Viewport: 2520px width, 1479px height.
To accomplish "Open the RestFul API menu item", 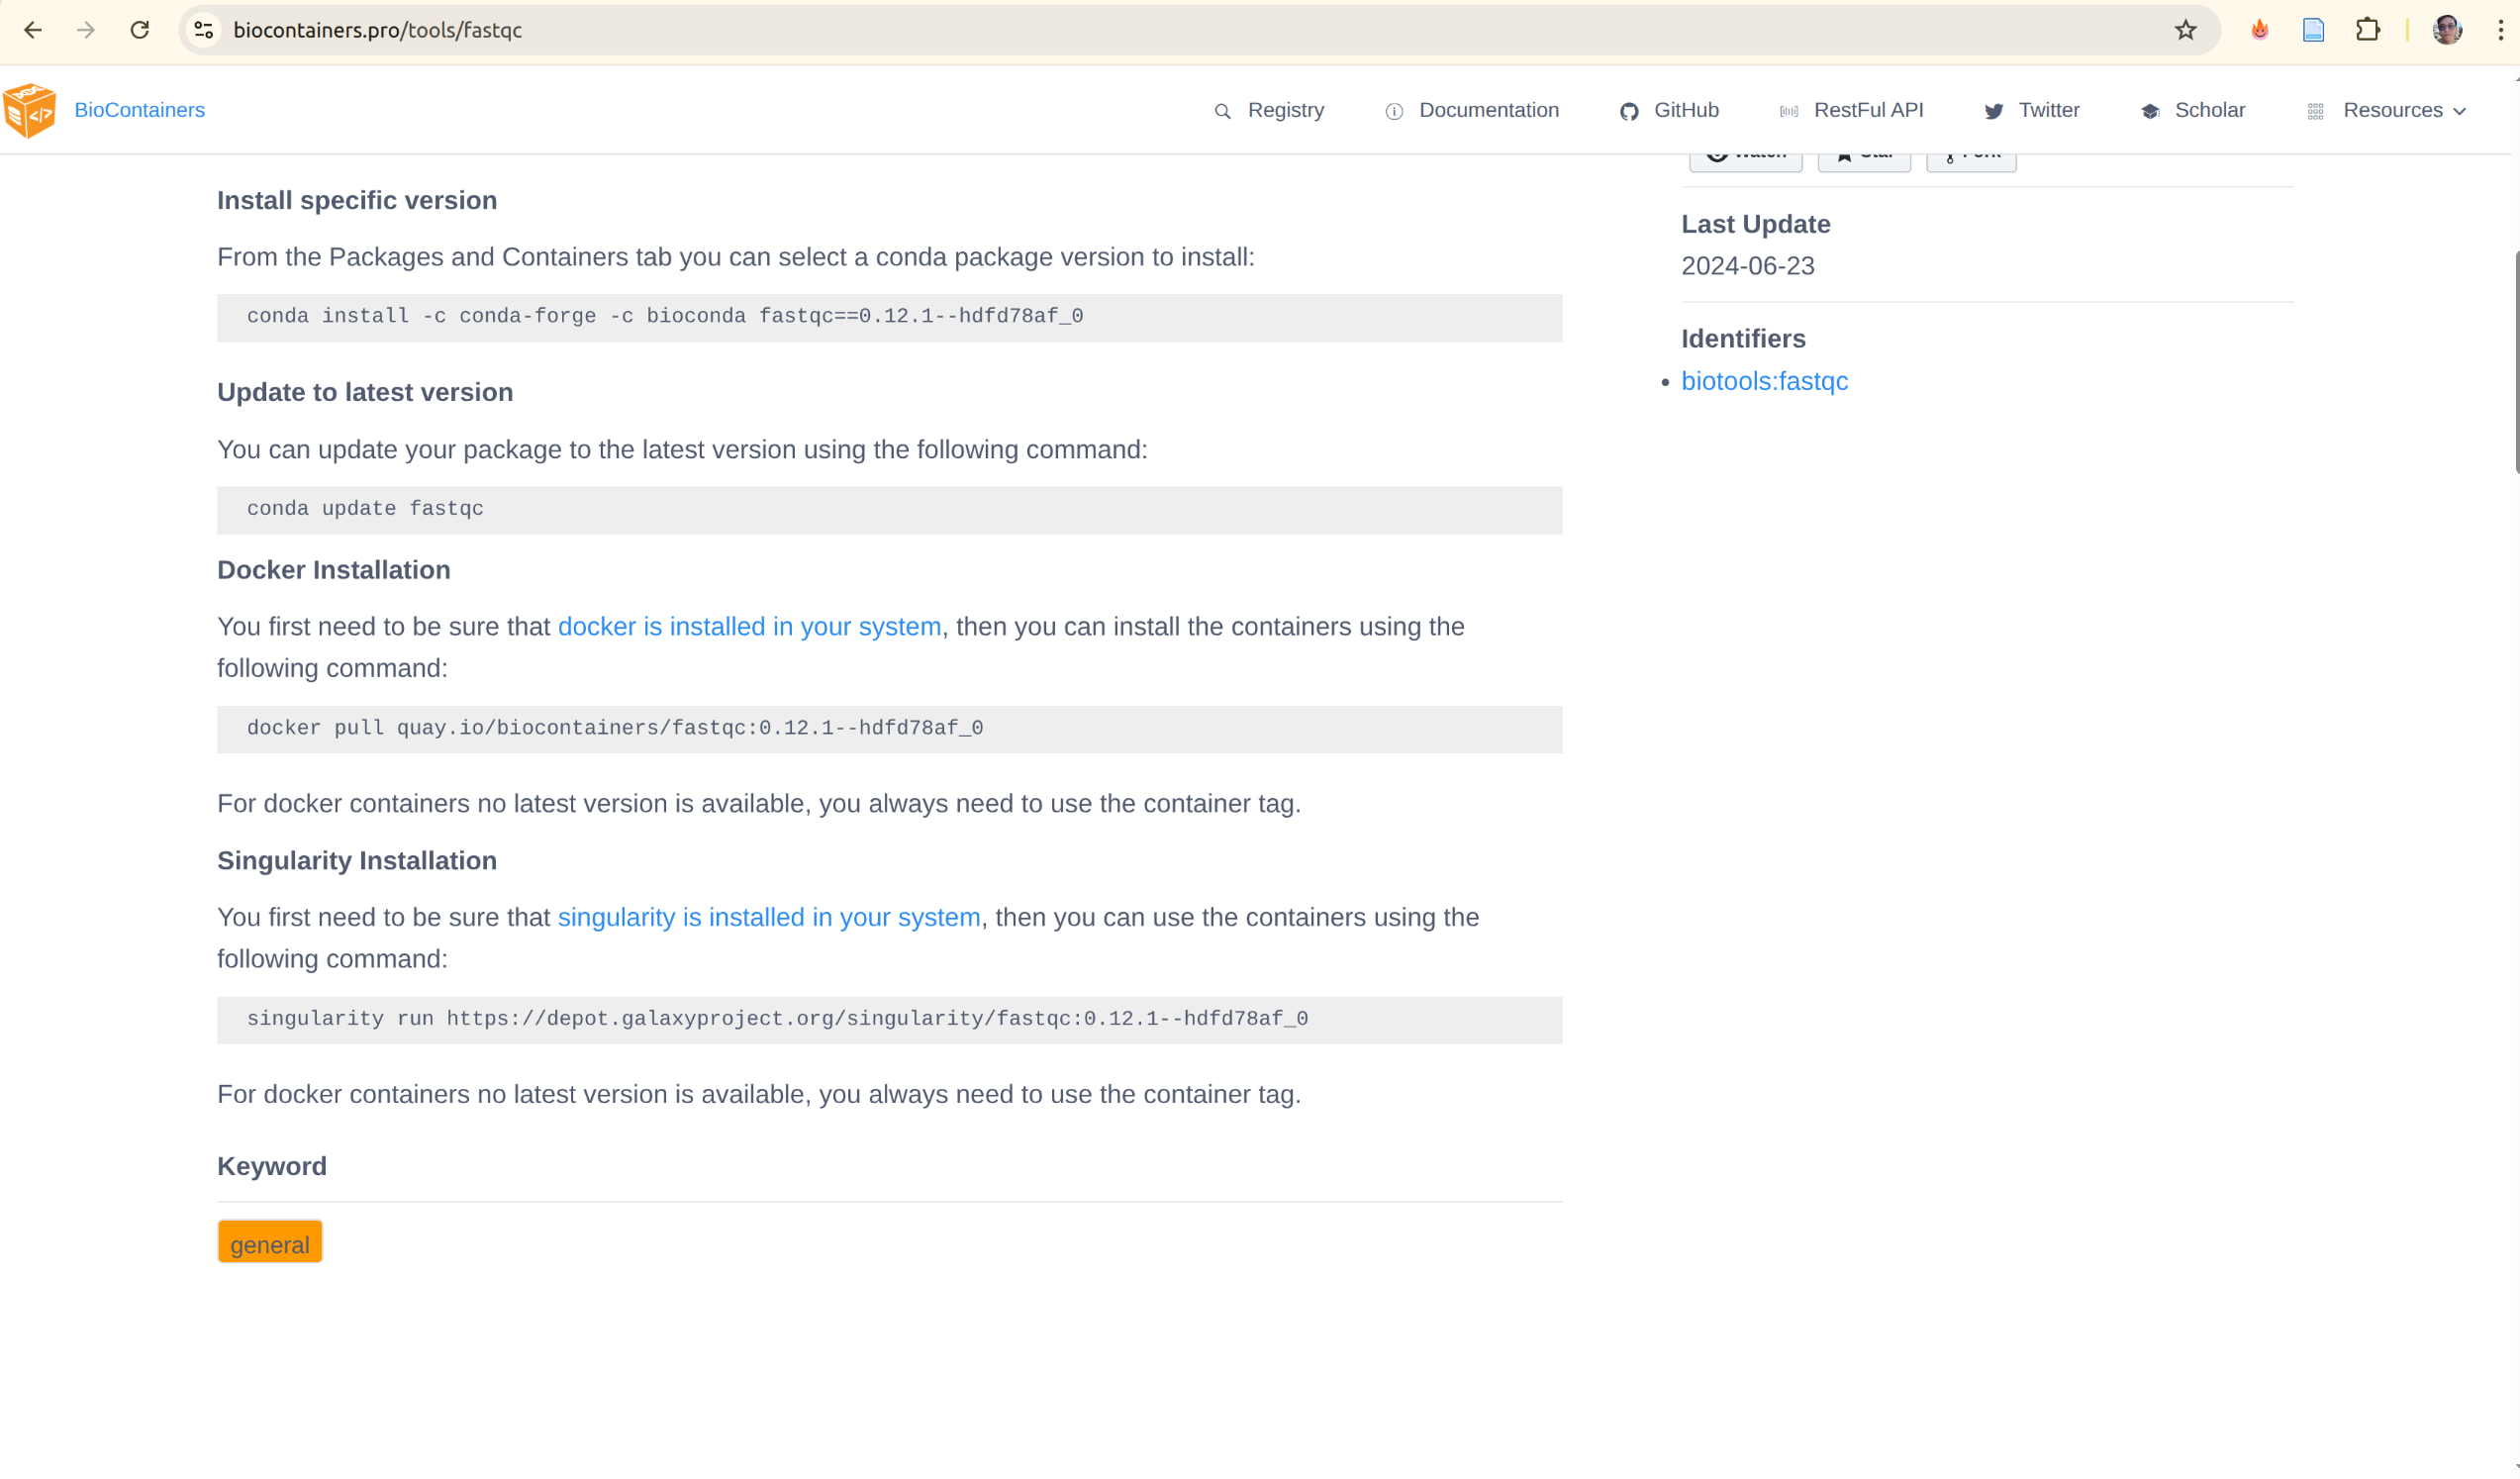I will pos(1867,110).
